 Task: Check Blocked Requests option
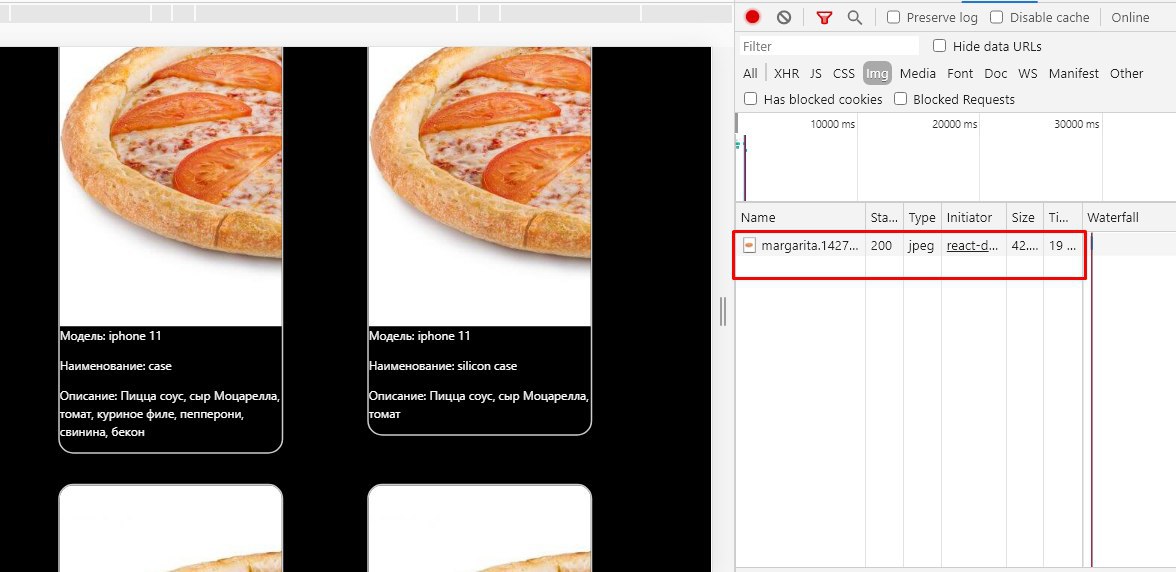(901, 99)
